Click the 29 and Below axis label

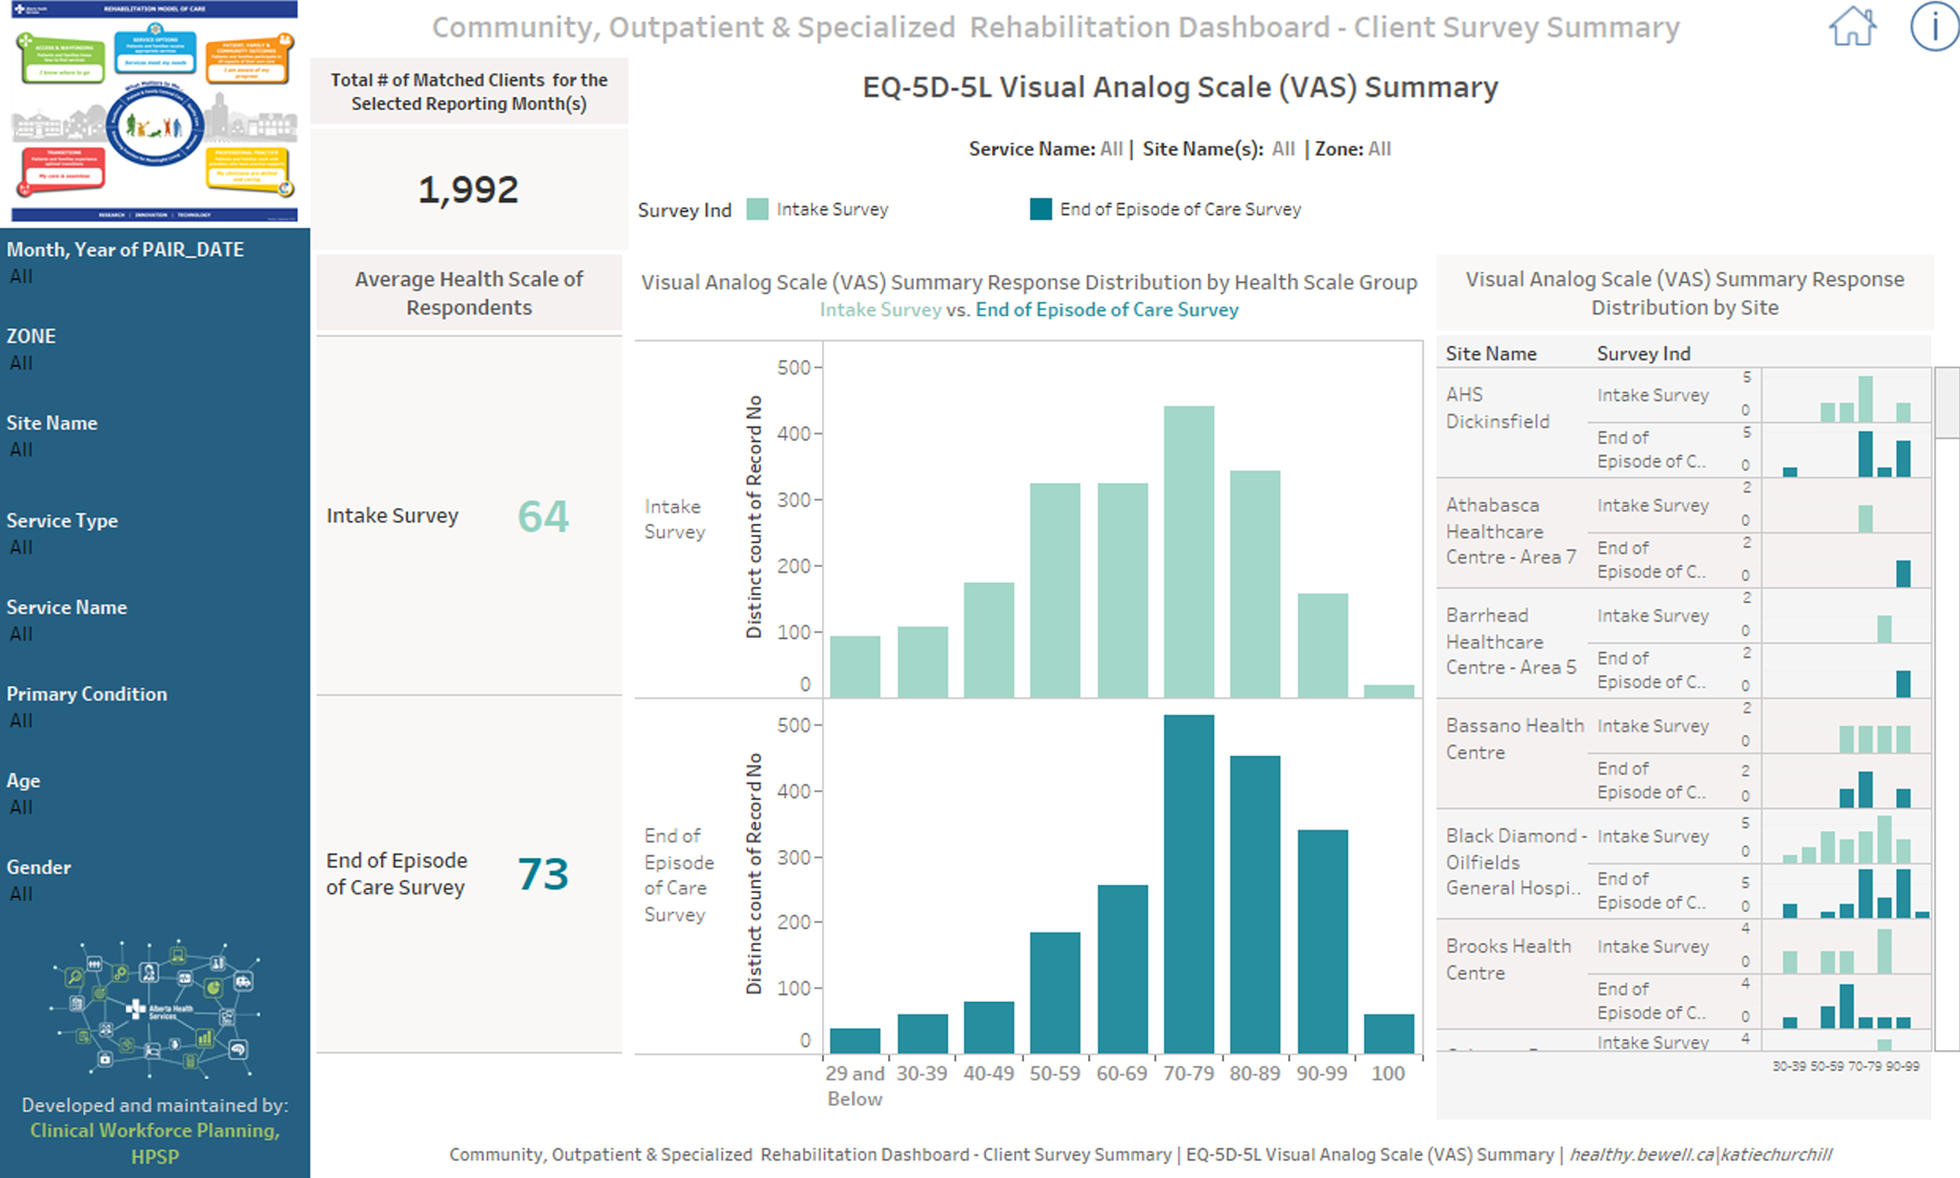point(855,1086)
